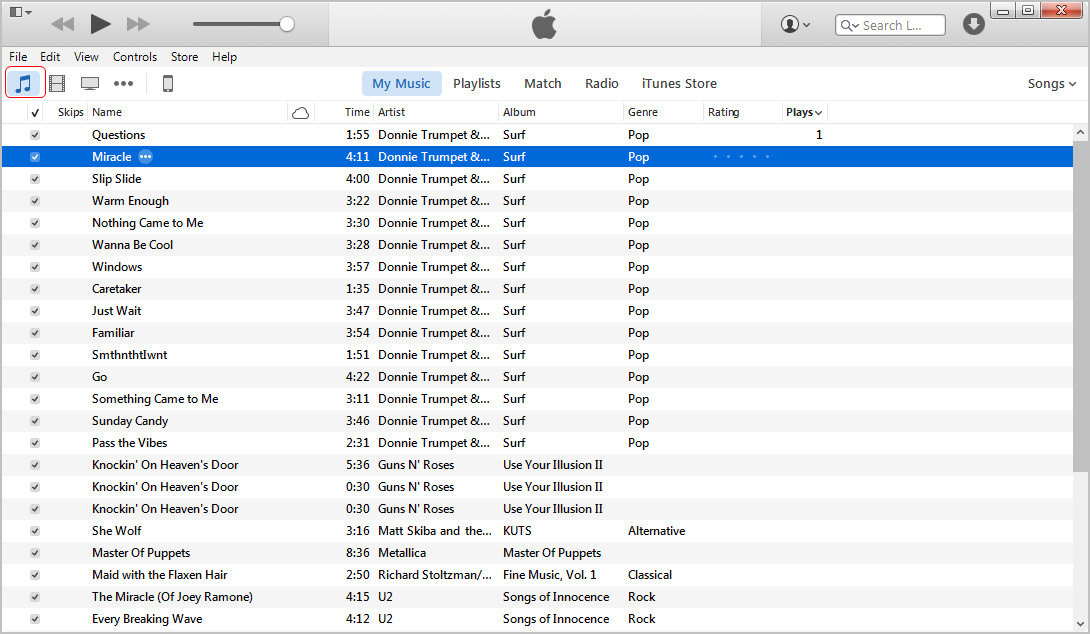
Task: Sort by the Rating column header
Action: [724, 112]
